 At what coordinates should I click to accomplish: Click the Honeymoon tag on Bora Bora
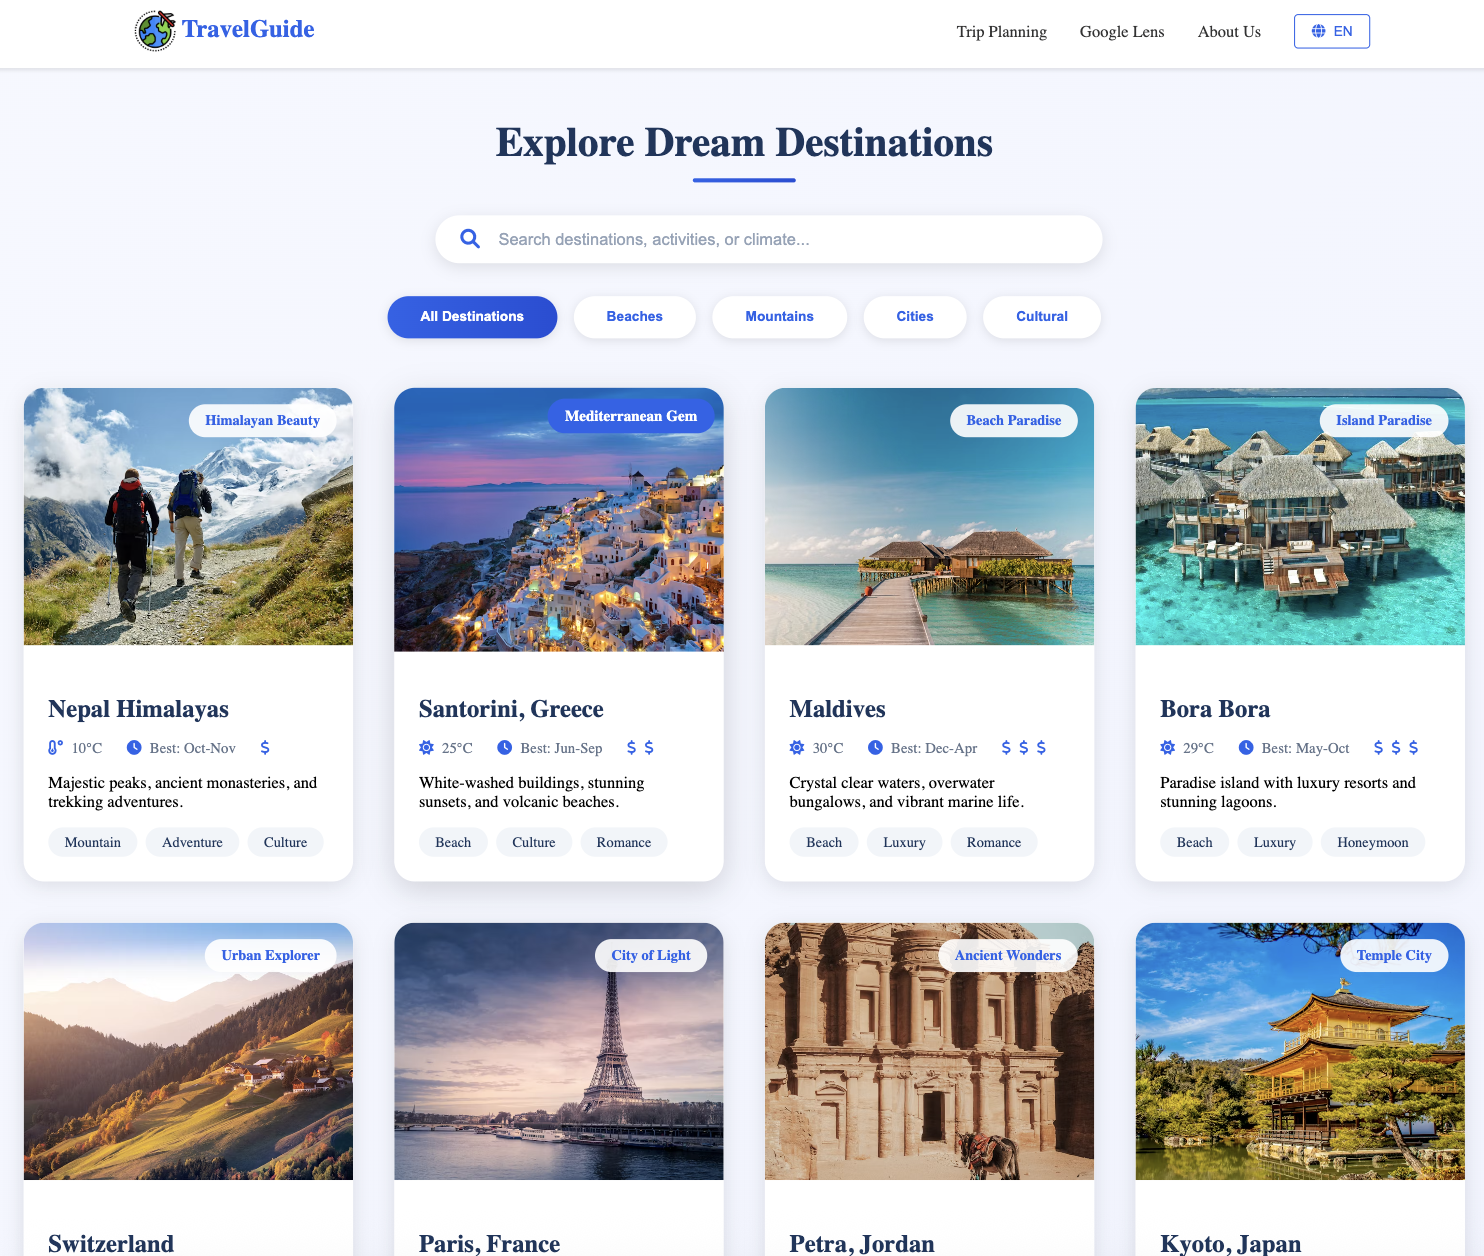tap(1372, 843)
